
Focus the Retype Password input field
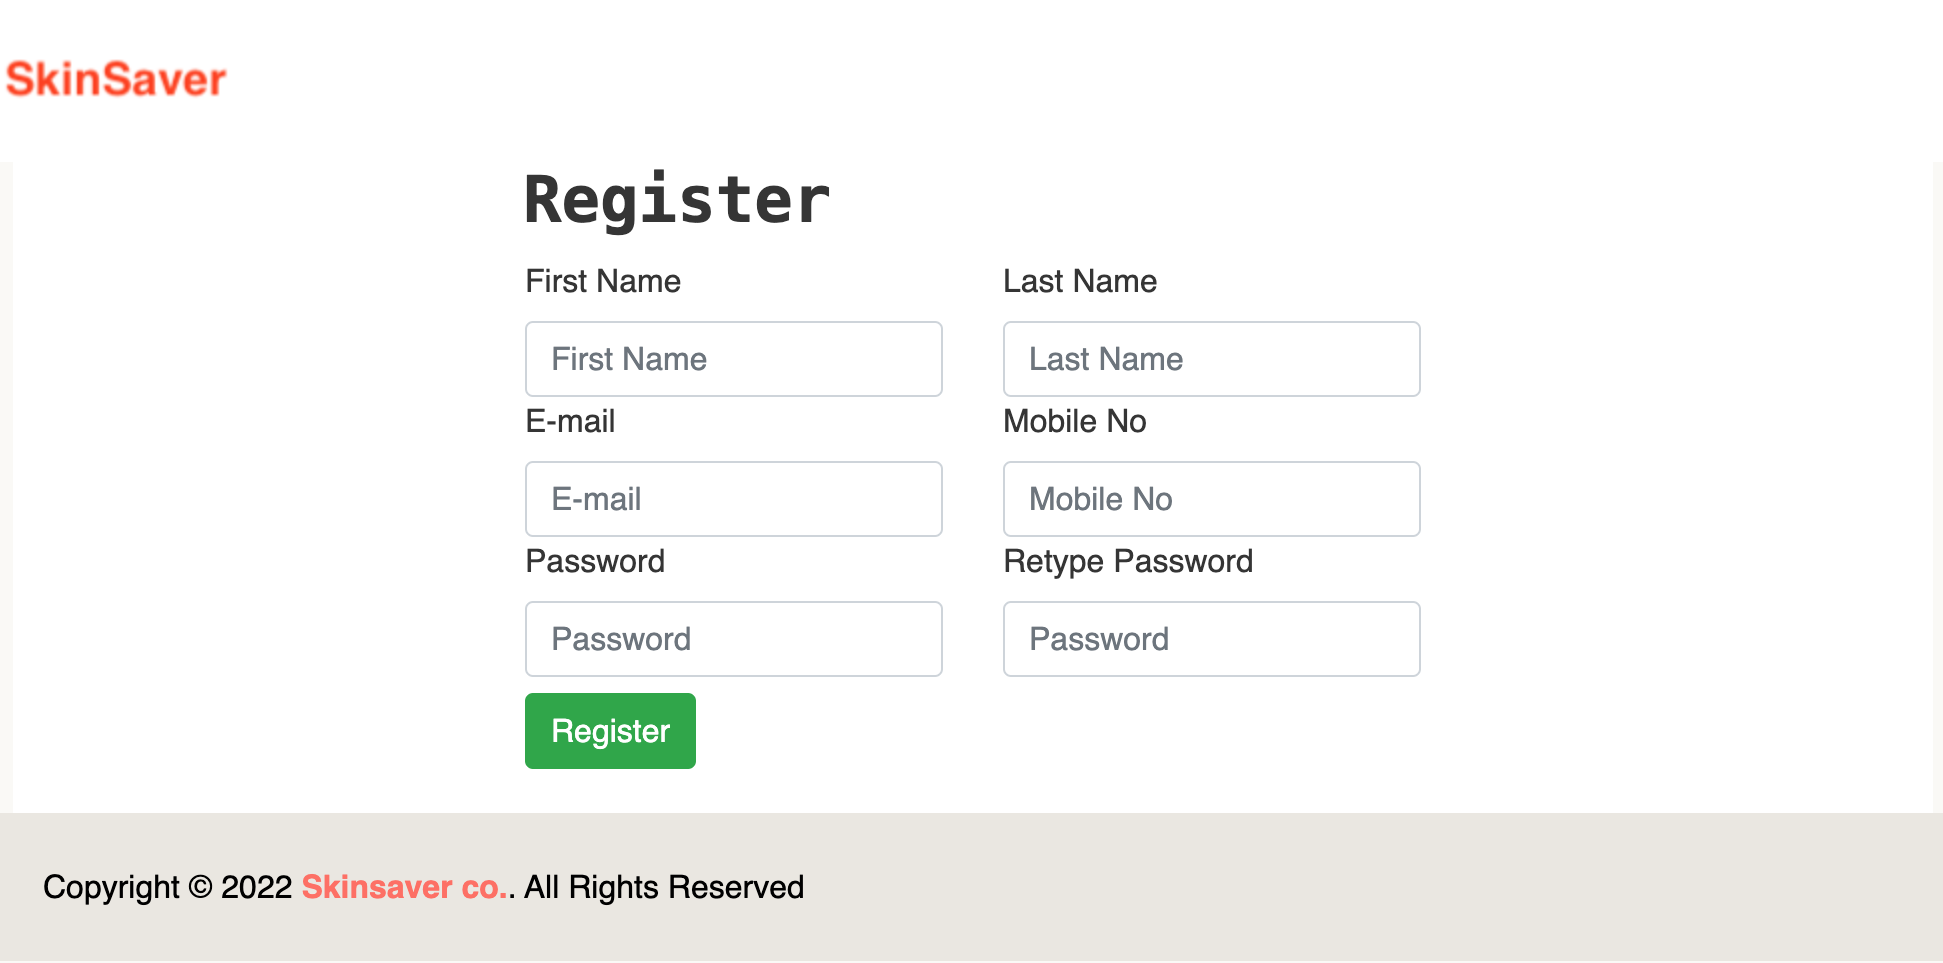[x=1211, y=639]
